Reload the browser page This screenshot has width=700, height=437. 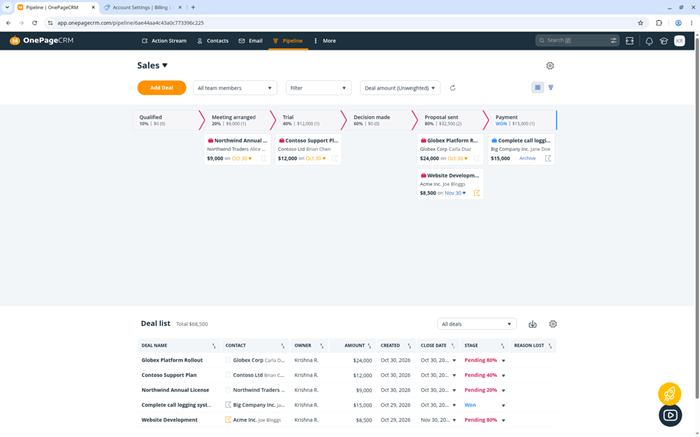point(34,23)
